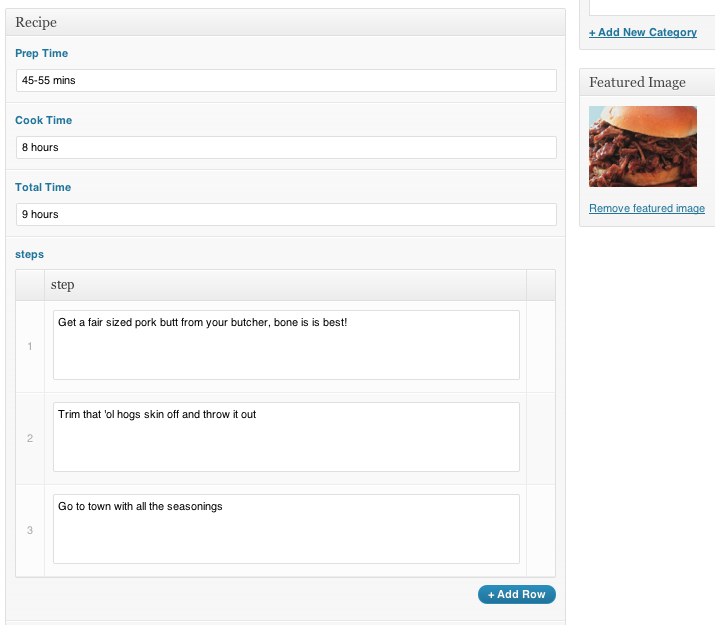Click the Prep Time label
This screenshot has width=715, height=625.
[x=42, y=53]
